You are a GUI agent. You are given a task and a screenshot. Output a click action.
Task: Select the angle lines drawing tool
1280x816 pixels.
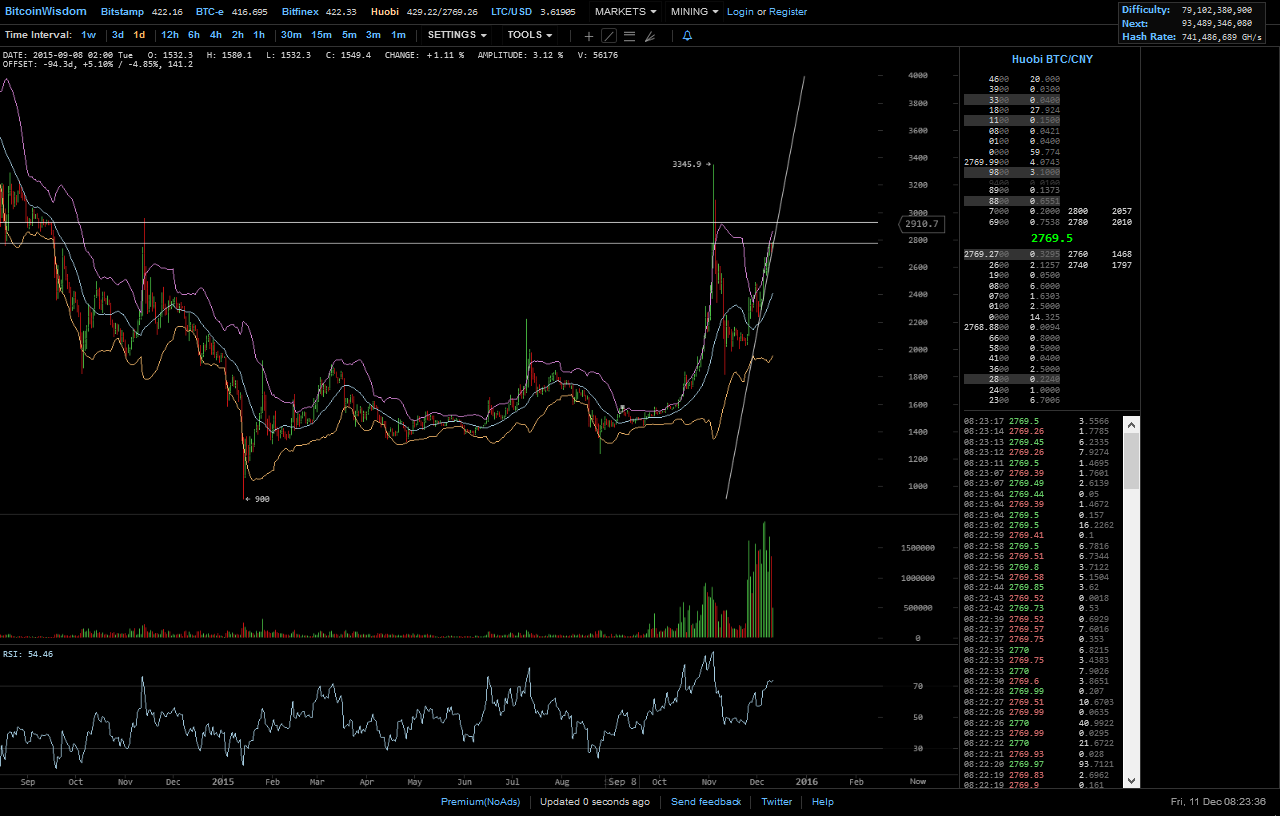pos(651,36)
